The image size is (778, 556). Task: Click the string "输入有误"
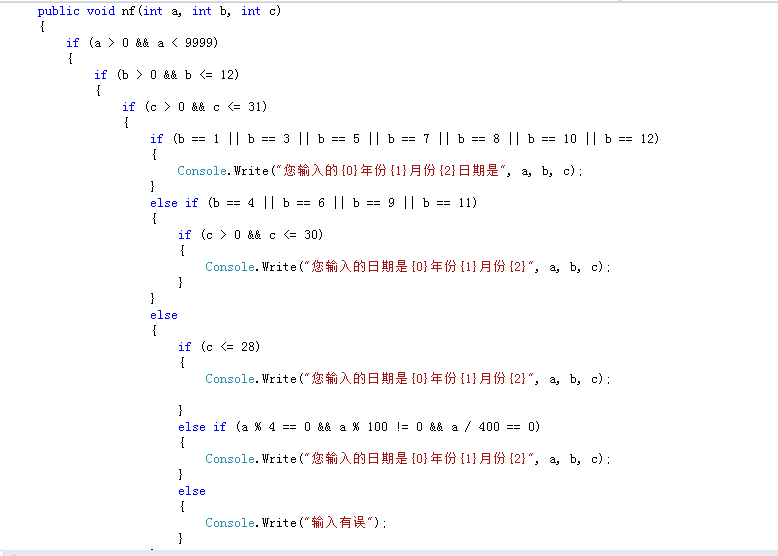(x=338, y=523)
